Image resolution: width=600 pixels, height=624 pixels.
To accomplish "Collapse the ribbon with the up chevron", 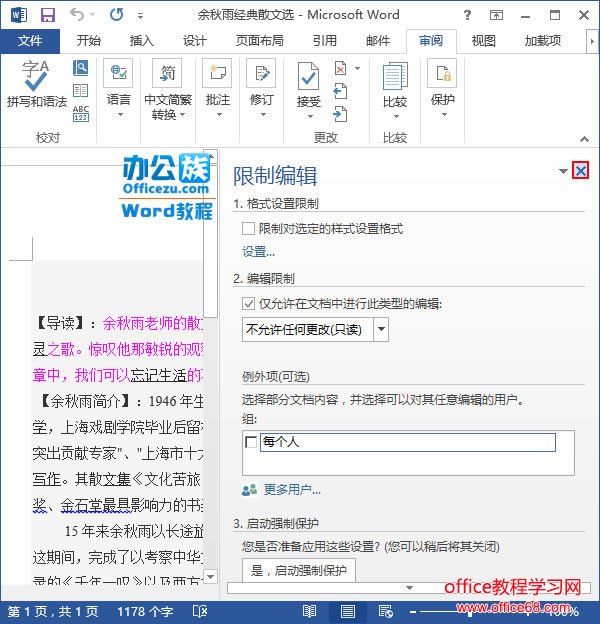I will [584, 138].
